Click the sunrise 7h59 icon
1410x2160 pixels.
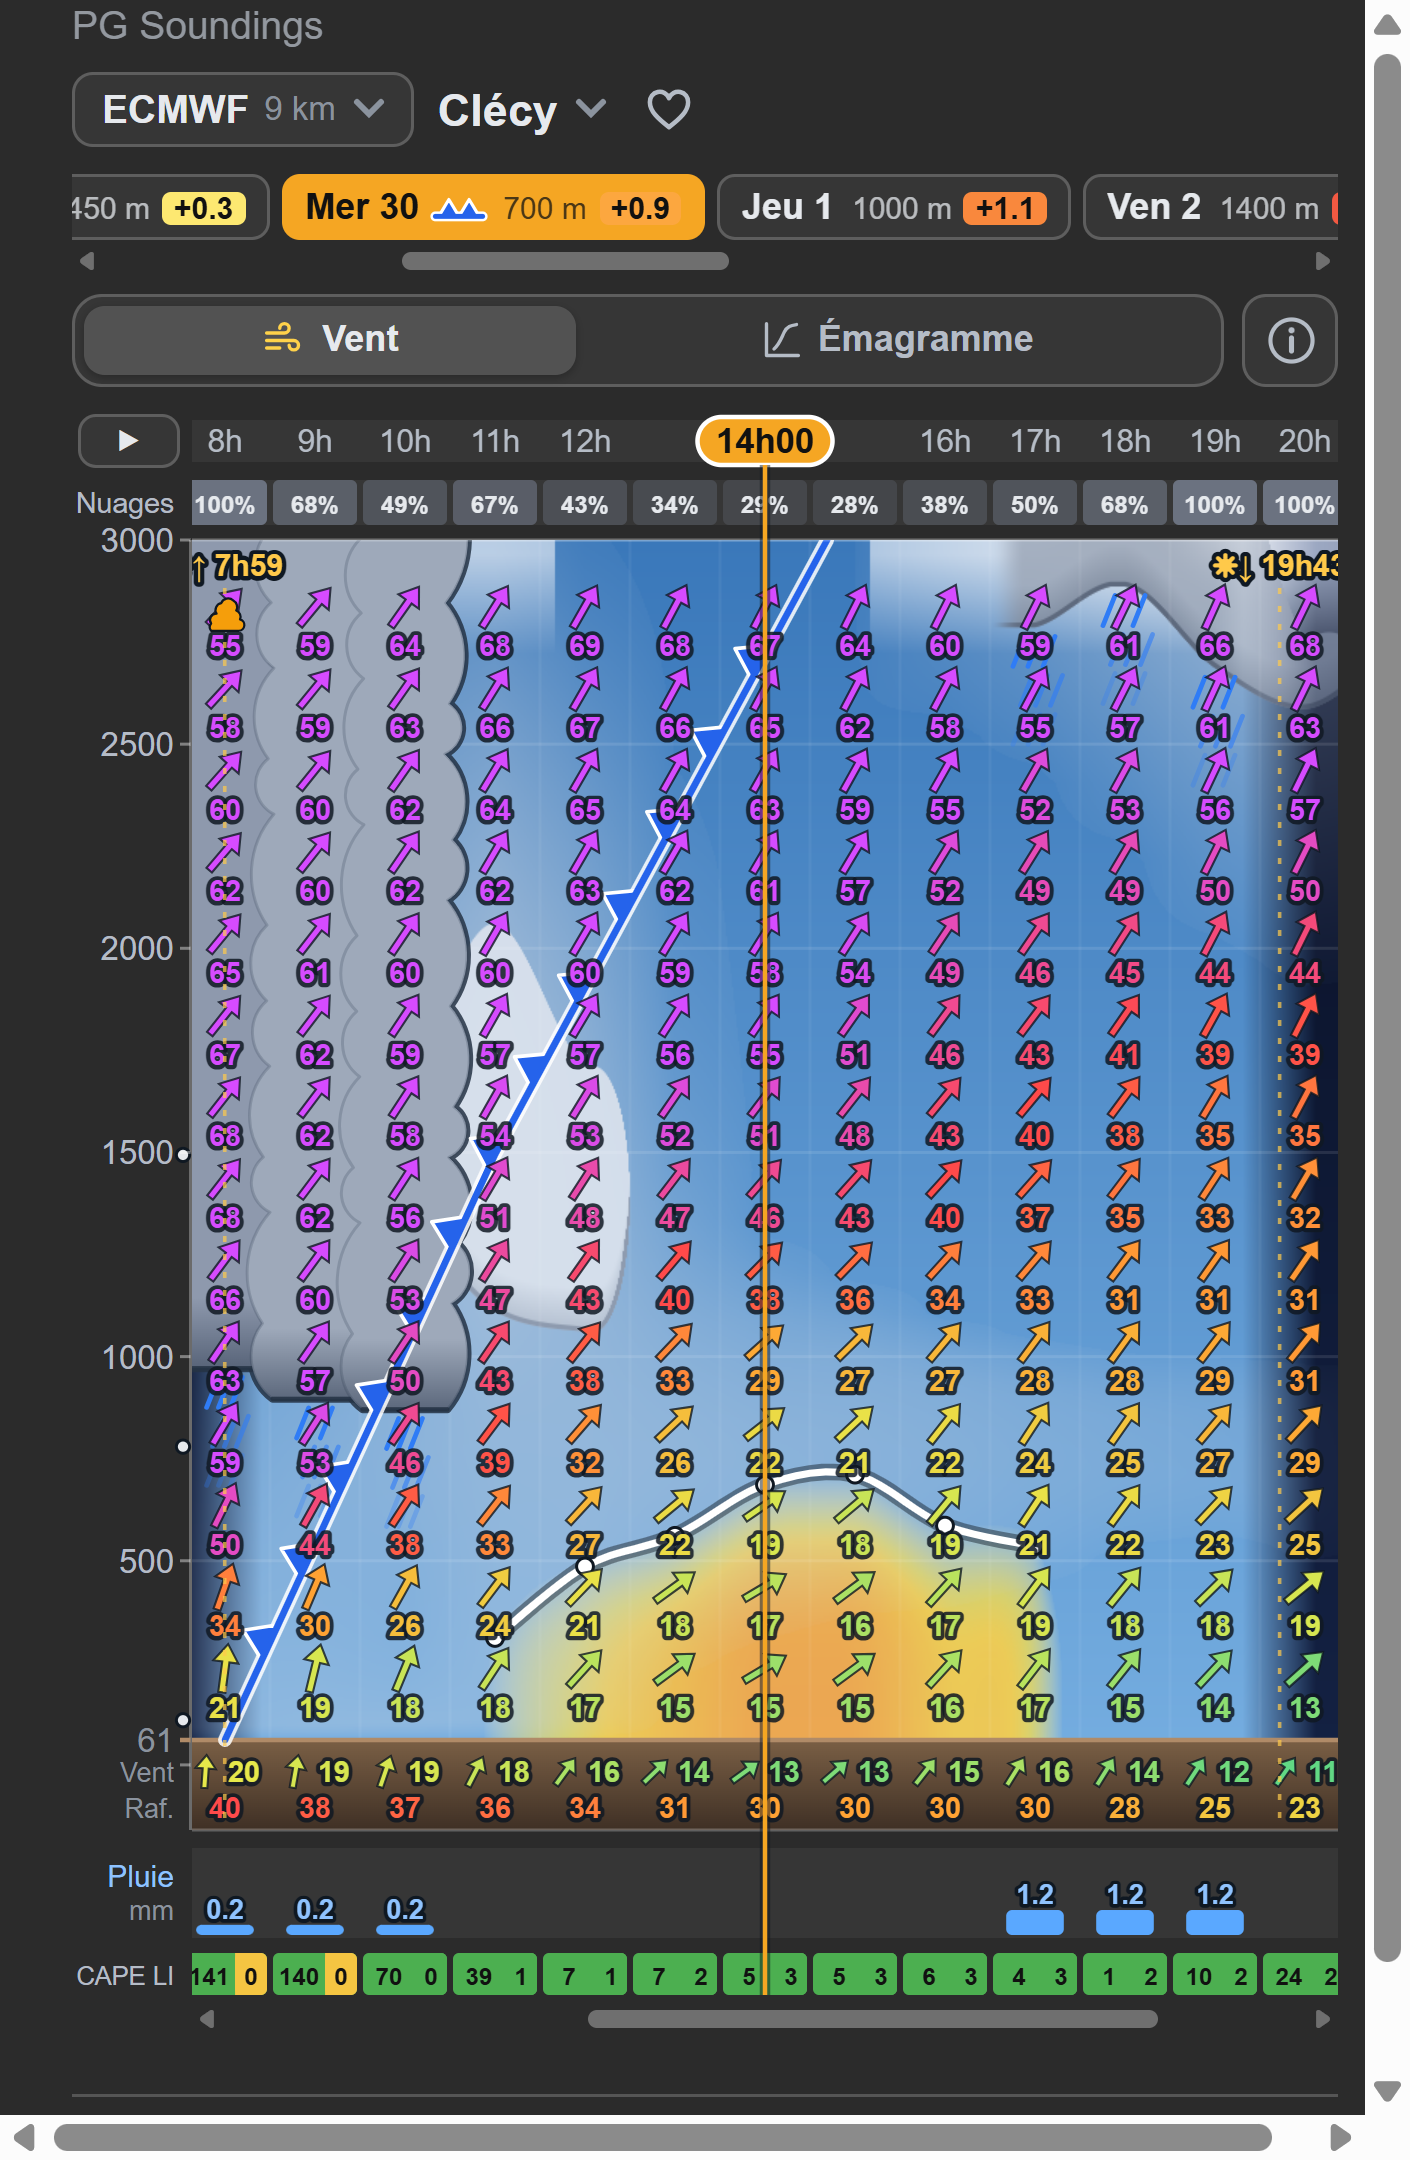coord(238,567)
